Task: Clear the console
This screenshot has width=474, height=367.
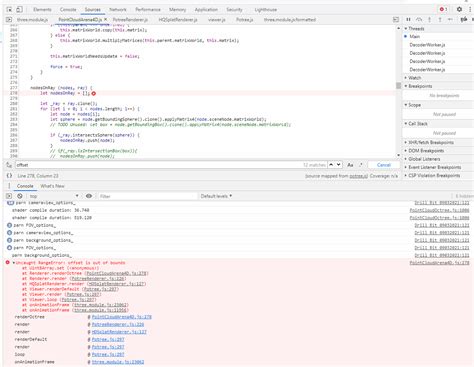Action: click(x=20, y=196)
